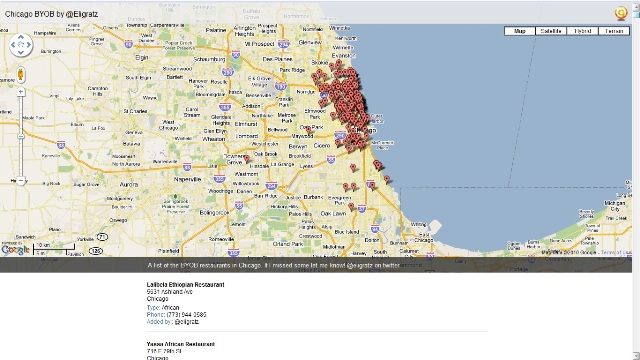Open northernmost marker near Evanston

click(339, 63)
